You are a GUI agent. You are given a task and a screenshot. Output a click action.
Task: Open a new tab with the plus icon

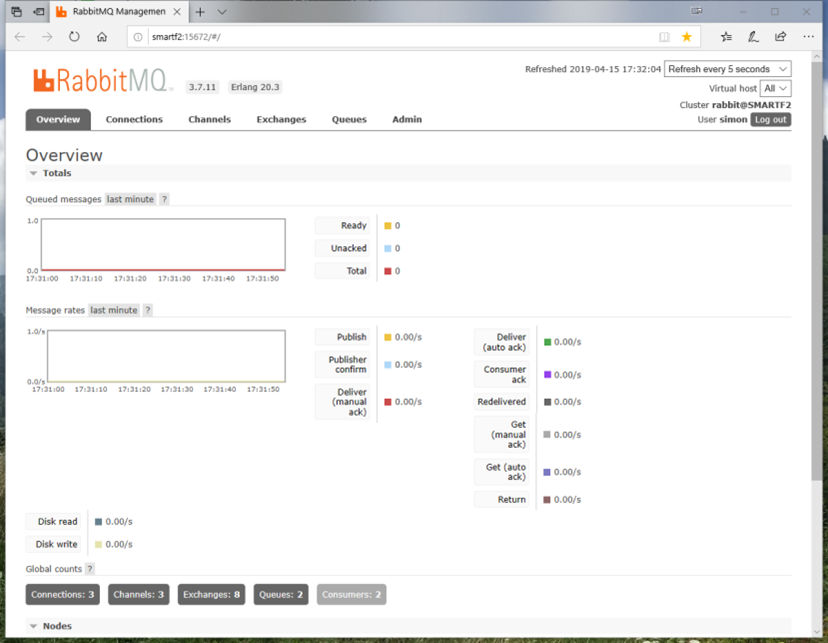[x=200, y=12]
